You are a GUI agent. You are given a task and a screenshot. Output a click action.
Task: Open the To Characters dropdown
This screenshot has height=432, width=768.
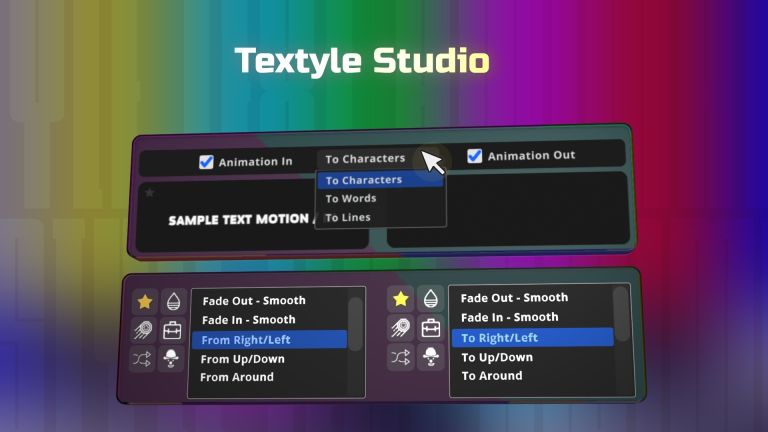(x=374, y=159)
